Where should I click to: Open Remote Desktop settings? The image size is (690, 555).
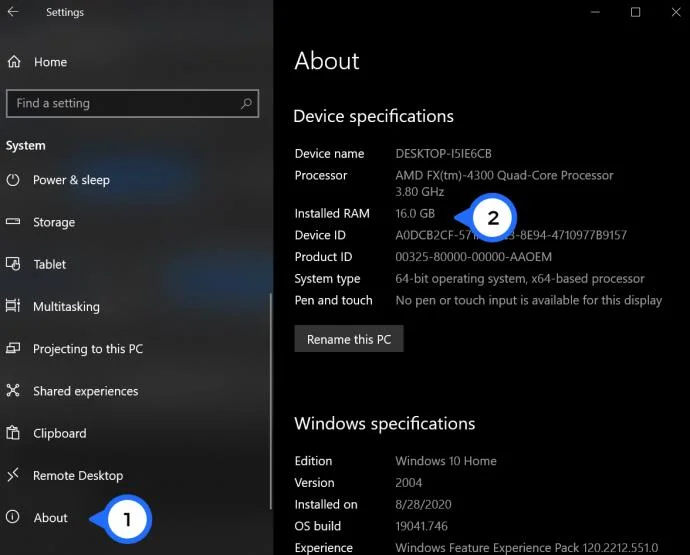(78, 475)
